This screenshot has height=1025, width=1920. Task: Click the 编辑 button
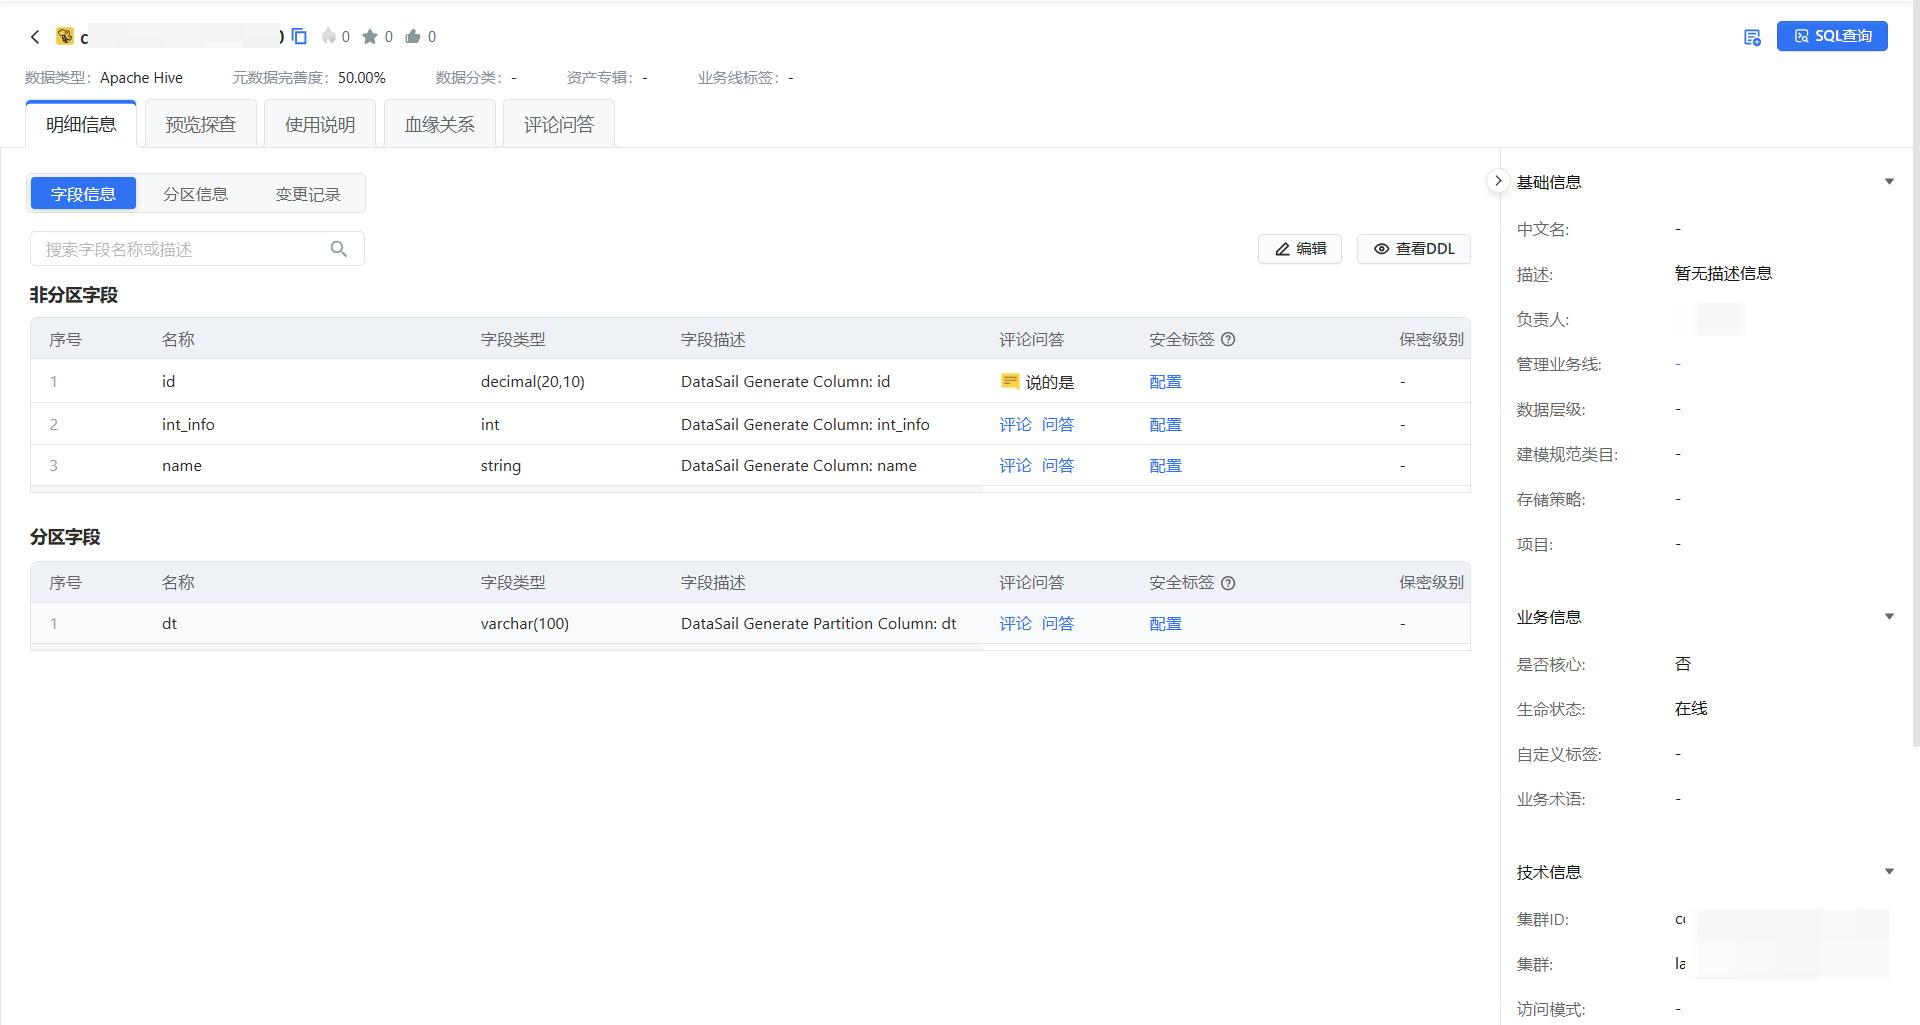click(1299, 249)
